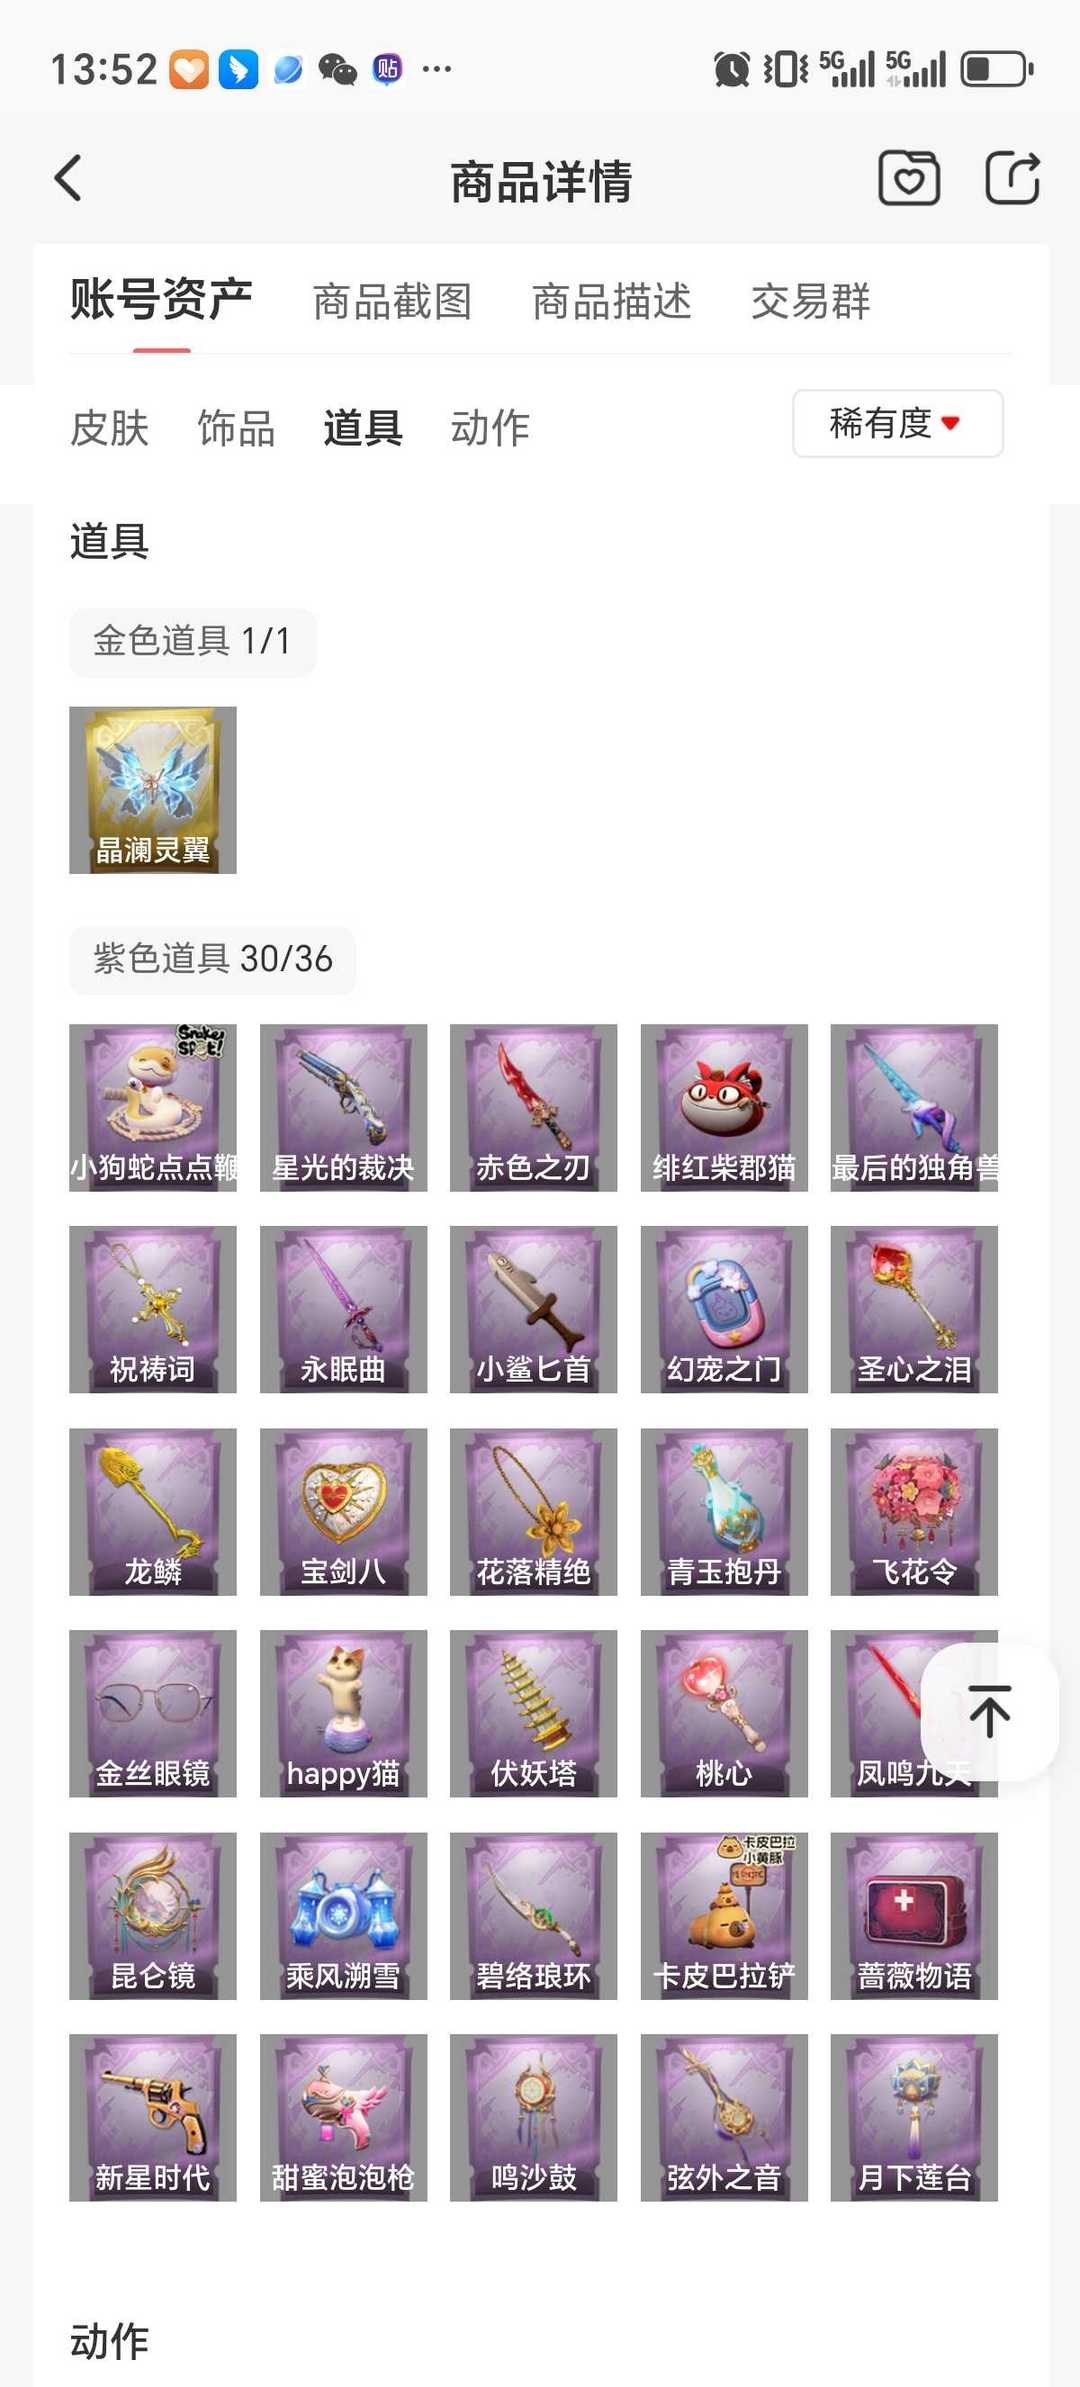Open the favorite heart folder icon
Screen dimensions: 1080x2387
pyautogui.click(x=908, y=179)
